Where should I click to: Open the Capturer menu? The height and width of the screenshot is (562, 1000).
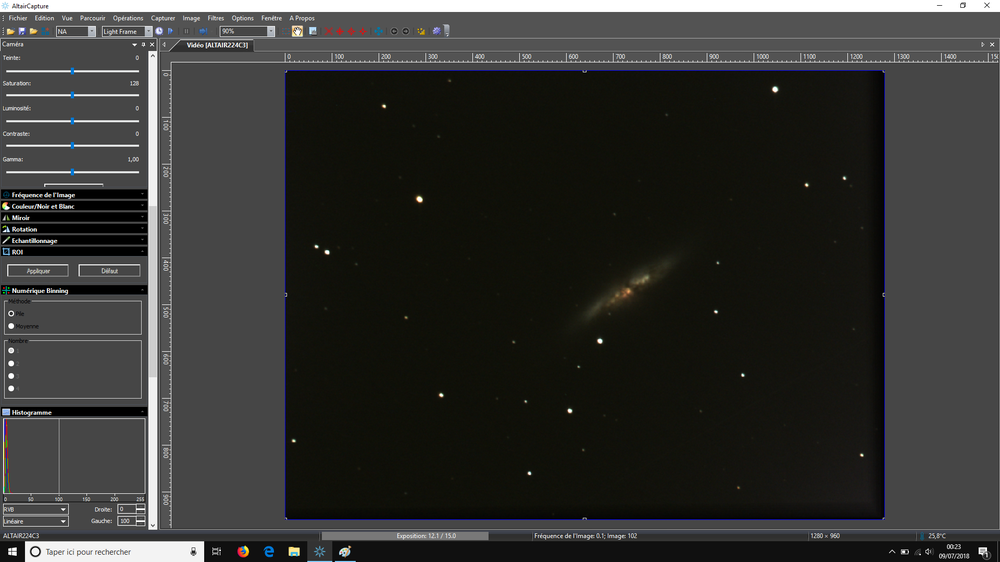163,18
